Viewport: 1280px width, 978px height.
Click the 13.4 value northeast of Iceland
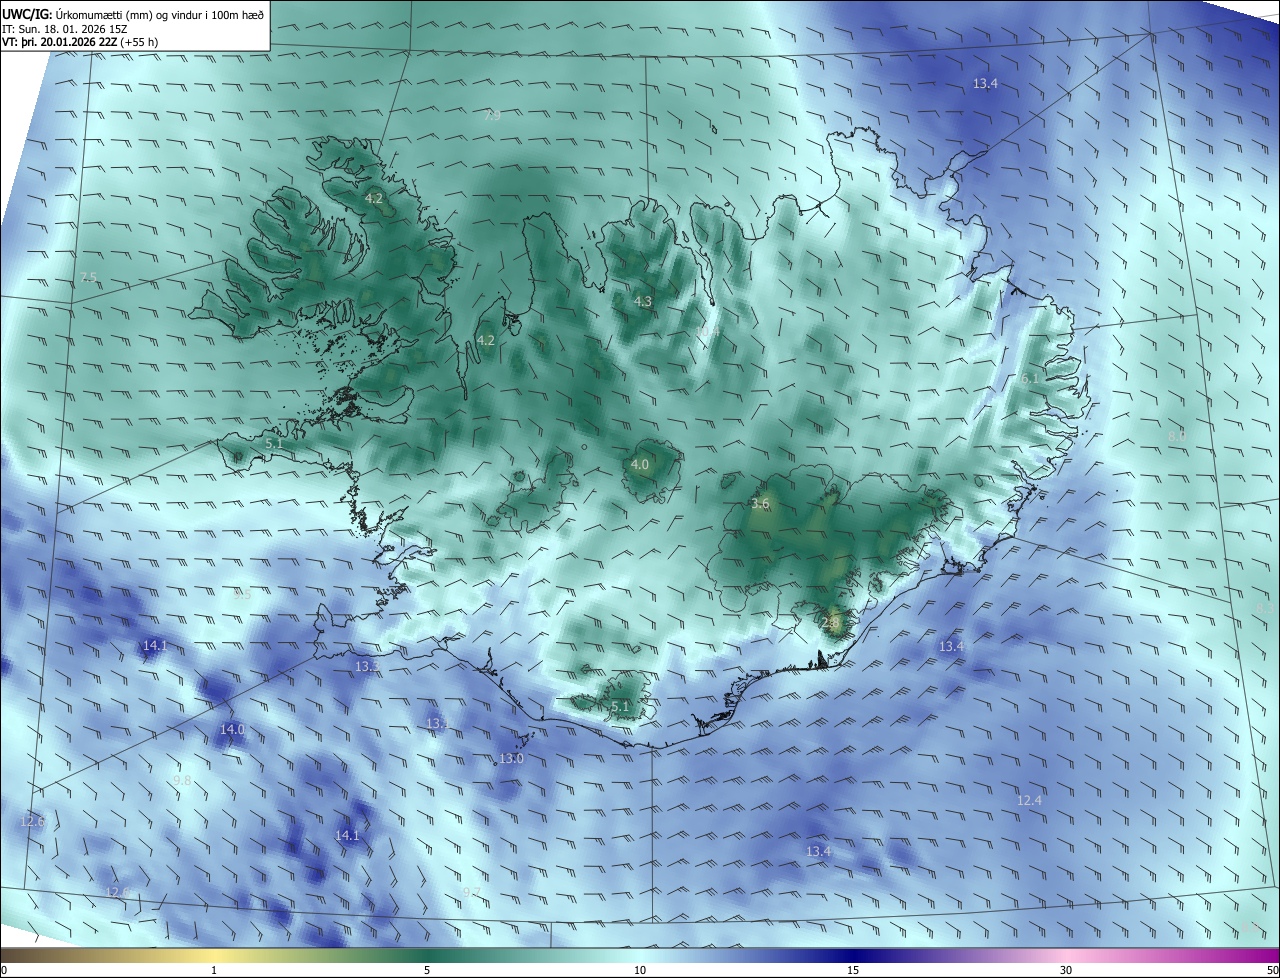click(x=985, y=84)
